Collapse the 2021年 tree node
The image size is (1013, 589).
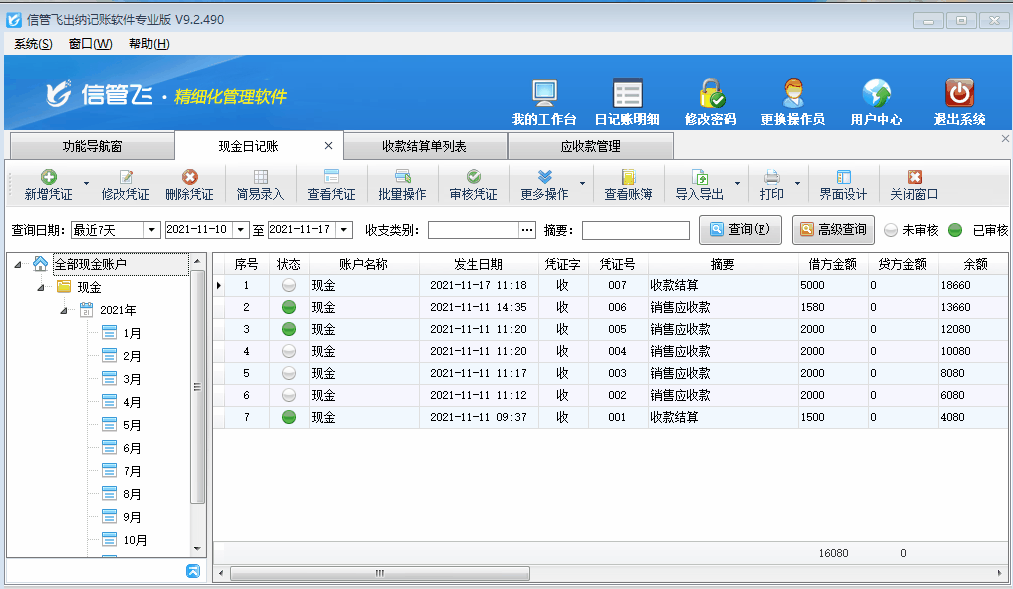(65, 310)
